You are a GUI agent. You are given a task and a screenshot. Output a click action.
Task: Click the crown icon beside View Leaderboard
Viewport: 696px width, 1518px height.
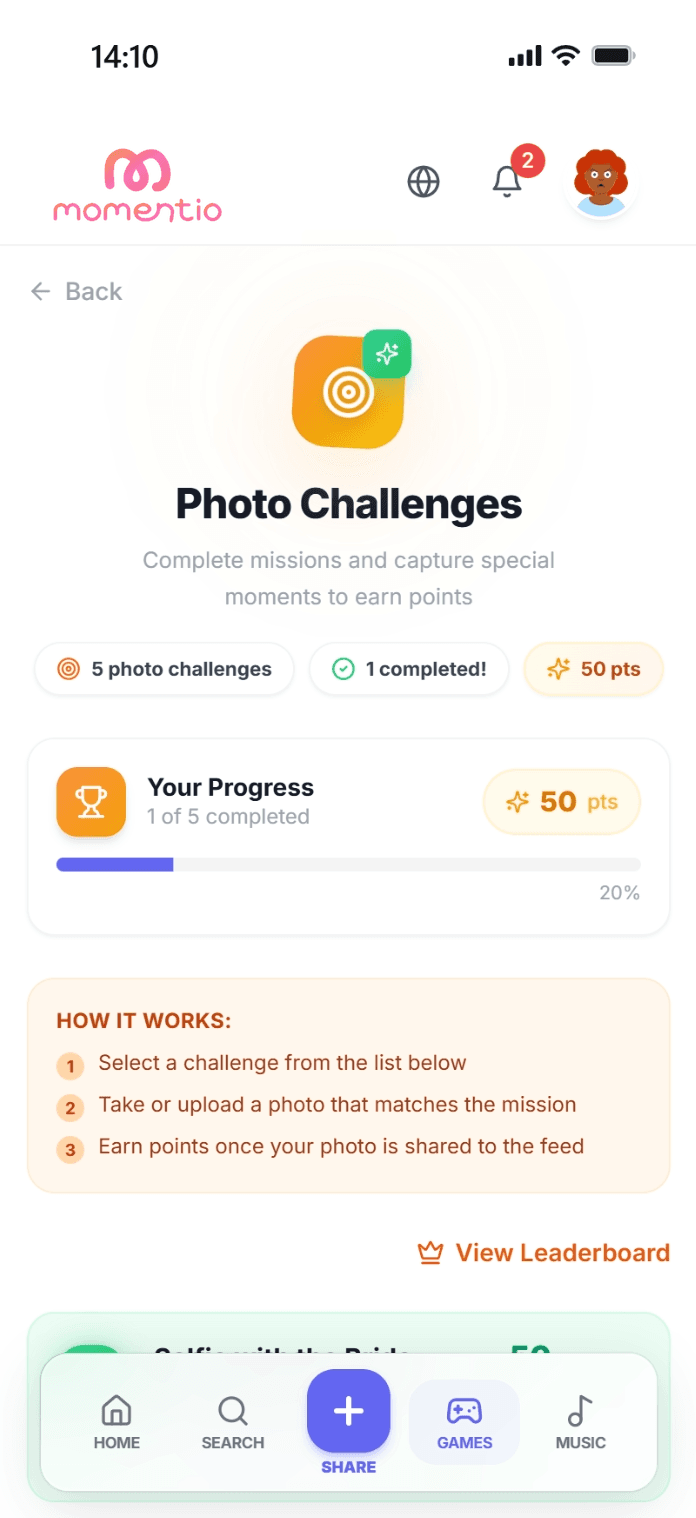[x=430, y=1253]
